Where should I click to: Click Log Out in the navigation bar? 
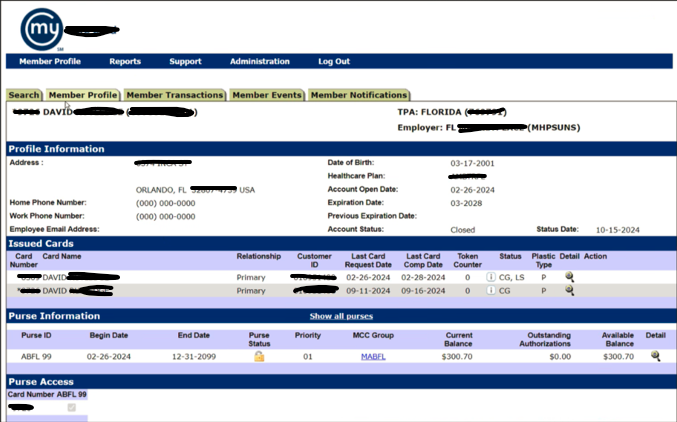tap(334, 61)
